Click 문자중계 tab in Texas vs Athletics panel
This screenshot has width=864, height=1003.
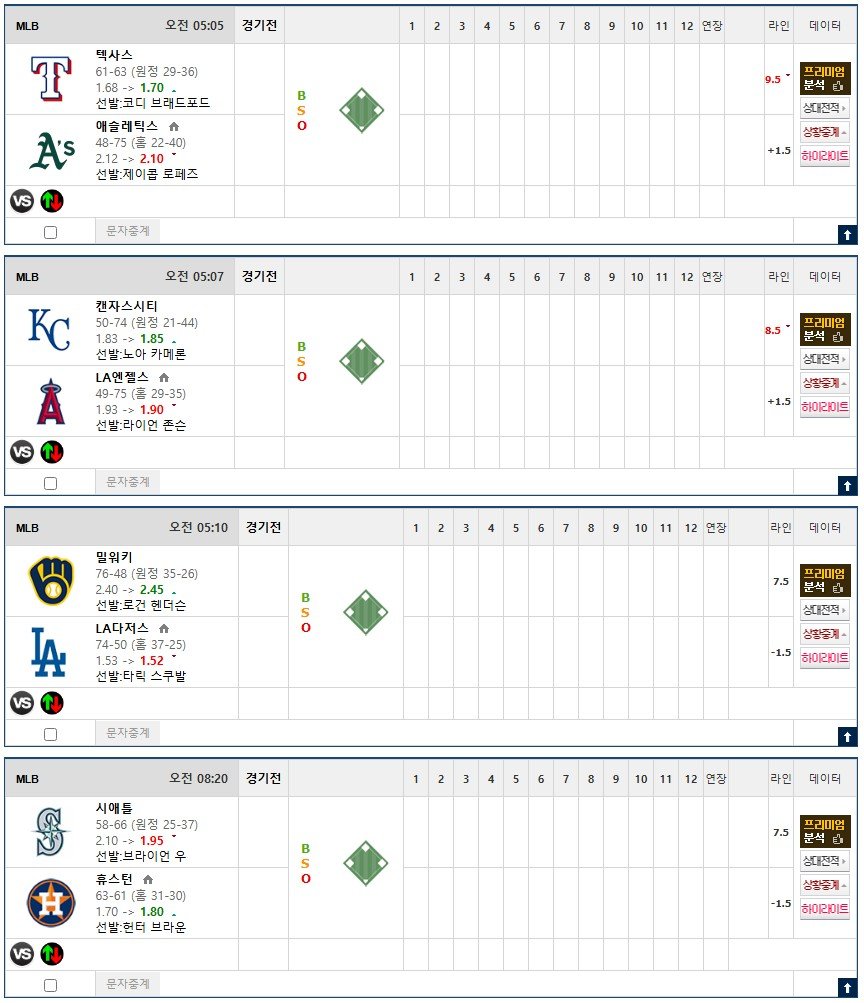pos(128,231)
